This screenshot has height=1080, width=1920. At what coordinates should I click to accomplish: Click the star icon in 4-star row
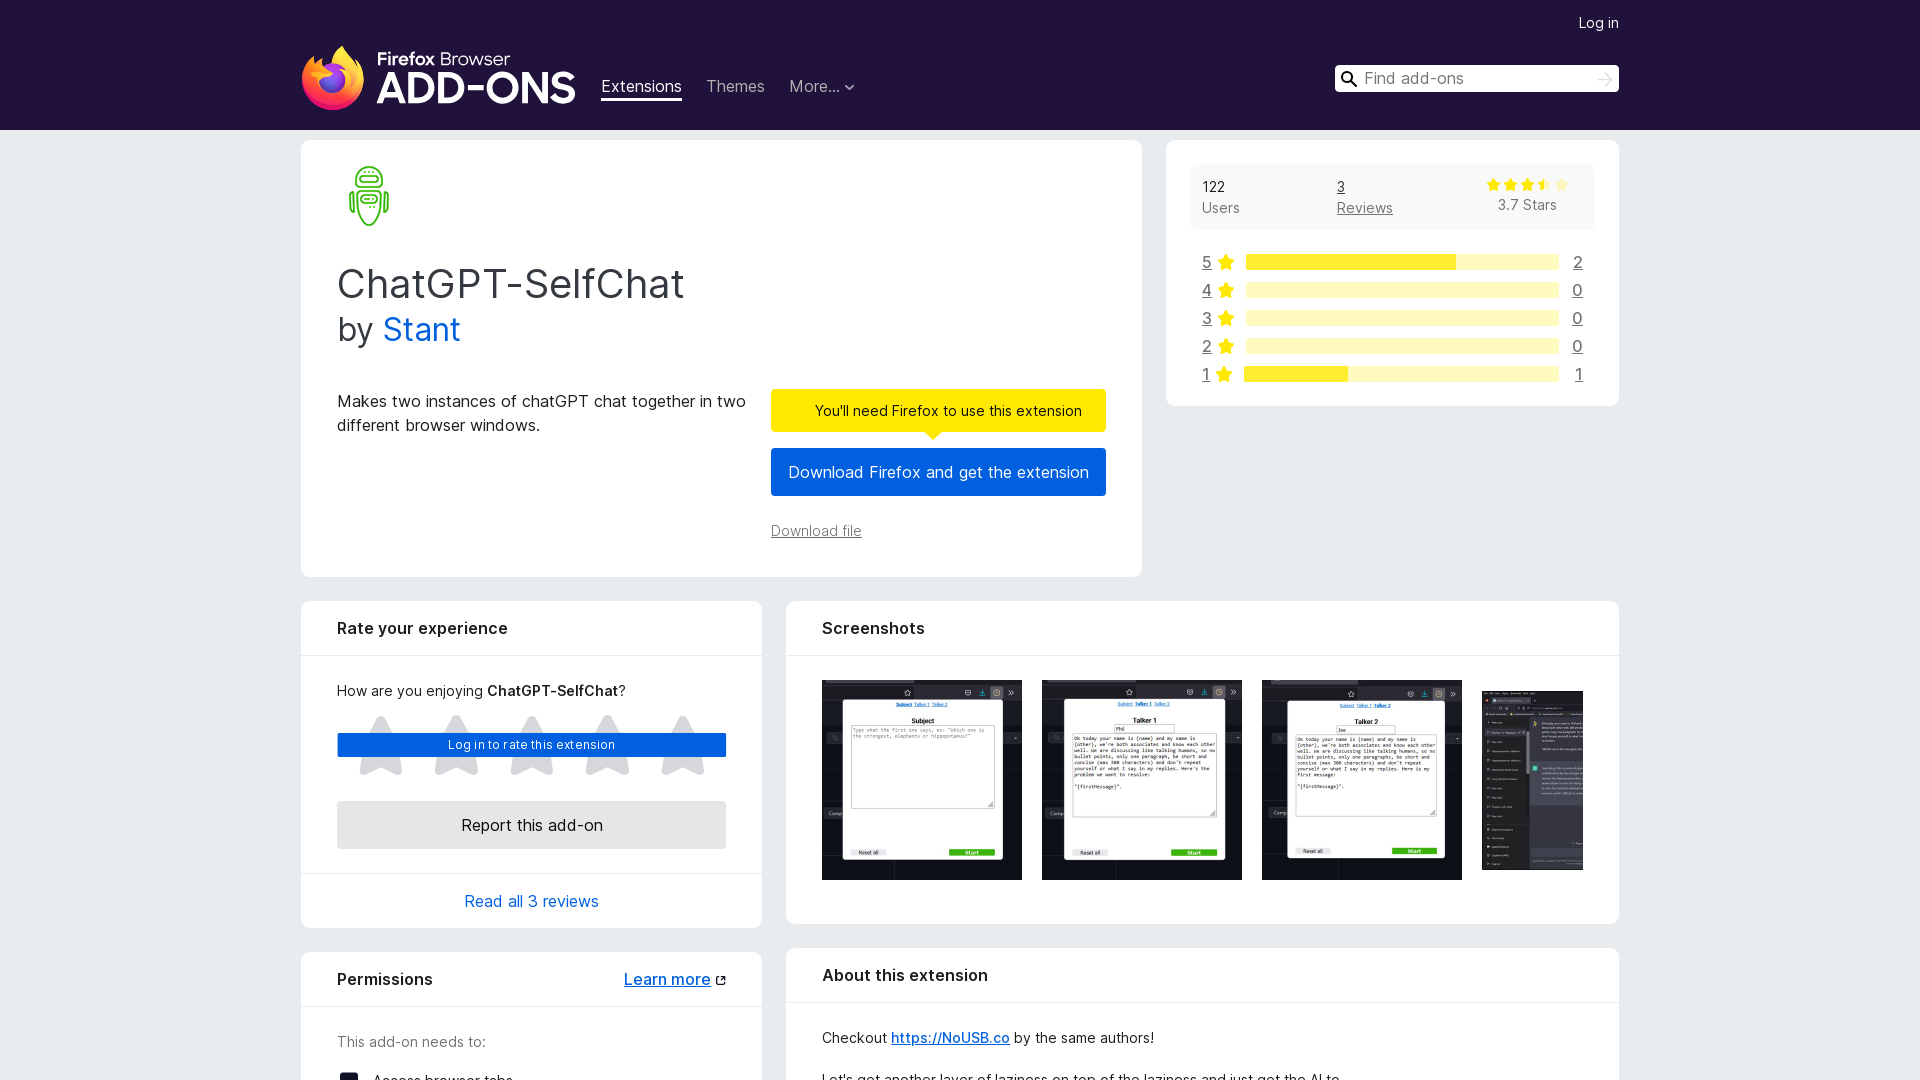[1226, 290]
